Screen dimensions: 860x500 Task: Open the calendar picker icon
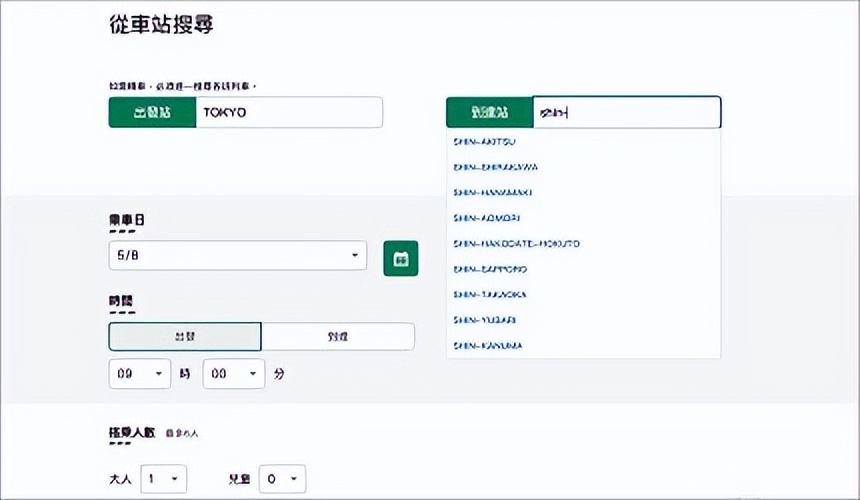(x=400, y=258)
